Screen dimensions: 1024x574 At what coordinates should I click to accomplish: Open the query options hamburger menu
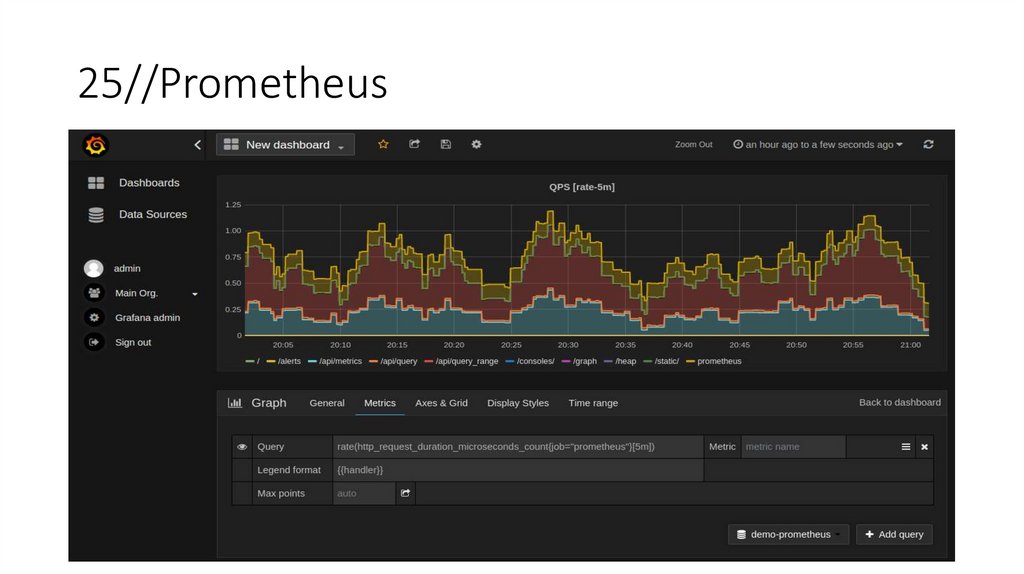[906, 447]
